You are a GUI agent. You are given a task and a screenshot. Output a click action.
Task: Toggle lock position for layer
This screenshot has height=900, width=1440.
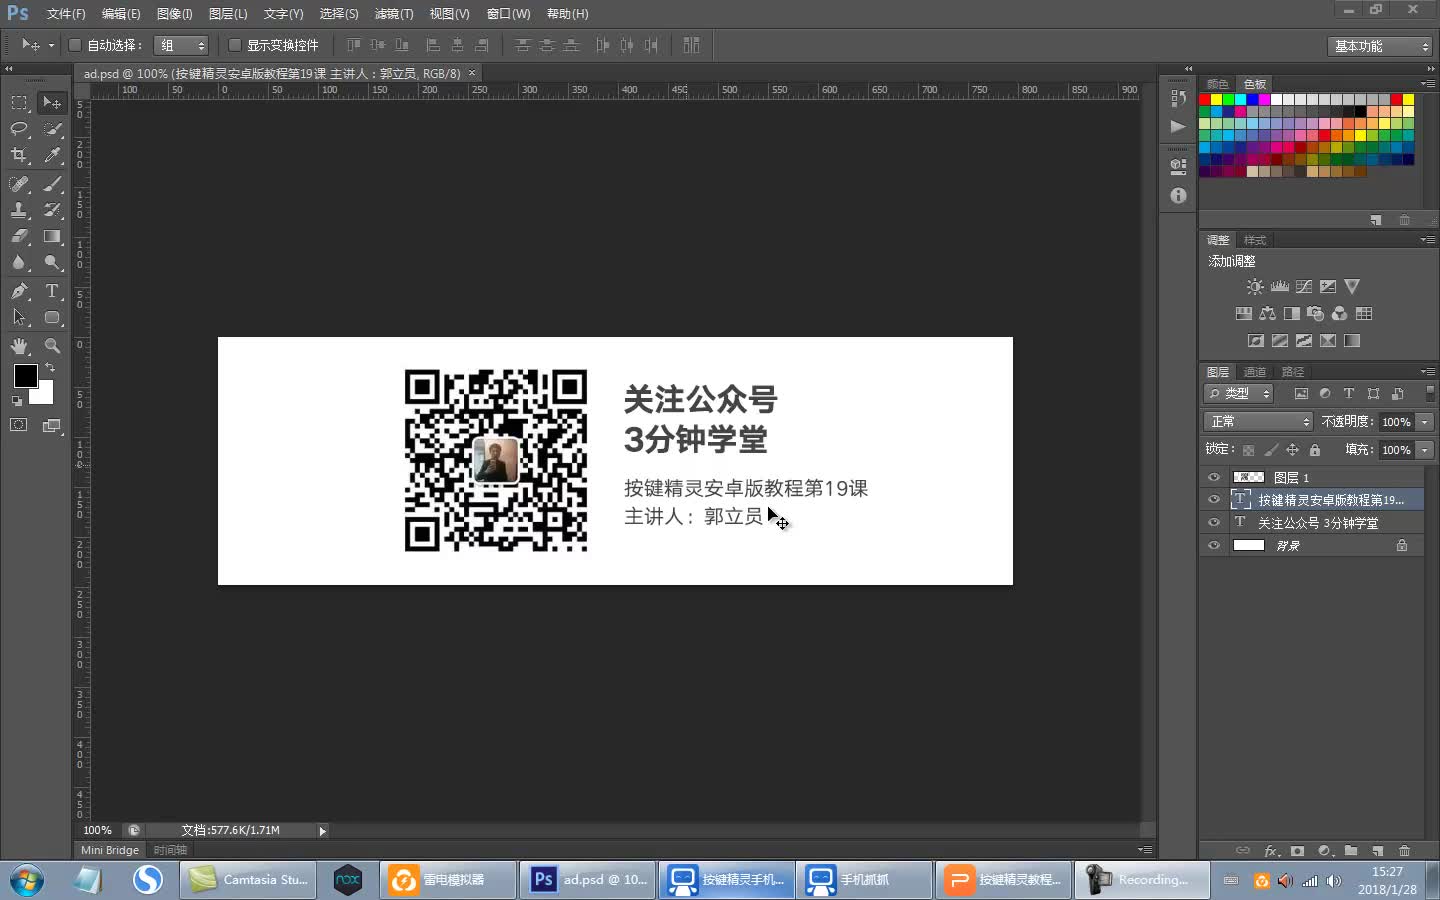coord(1292,450)
